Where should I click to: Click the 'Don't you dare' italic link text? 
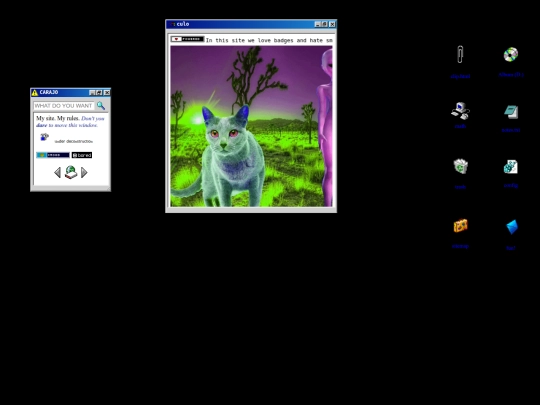coord(70,122)
